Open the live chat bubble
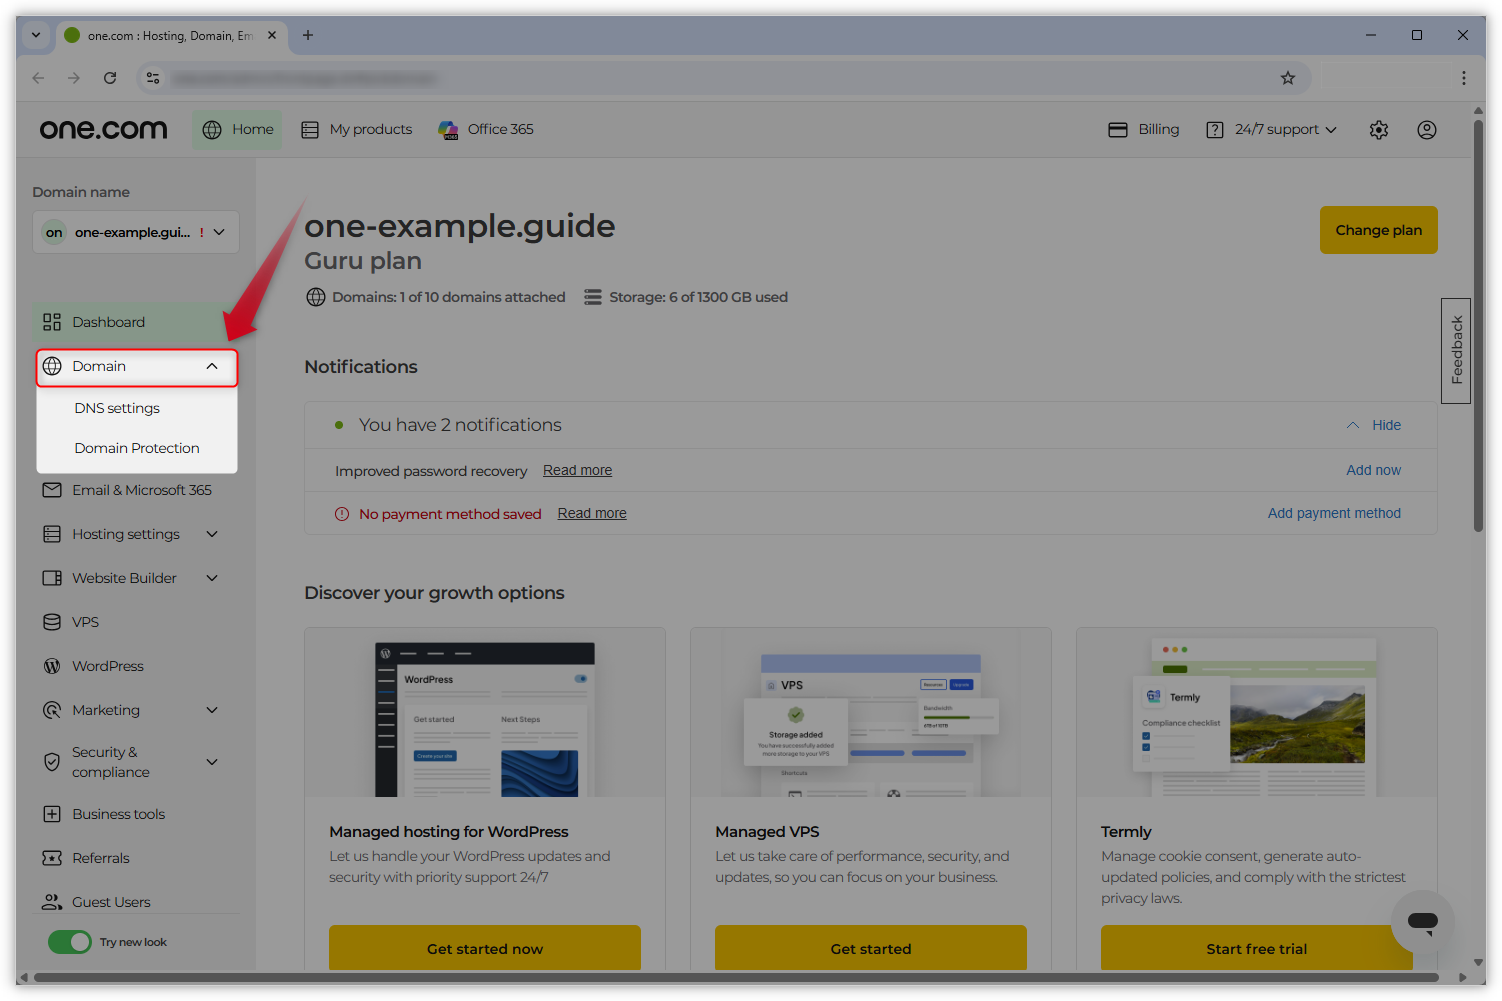The height and width of the screenshot is (1001, 1502). point(1422,921)
